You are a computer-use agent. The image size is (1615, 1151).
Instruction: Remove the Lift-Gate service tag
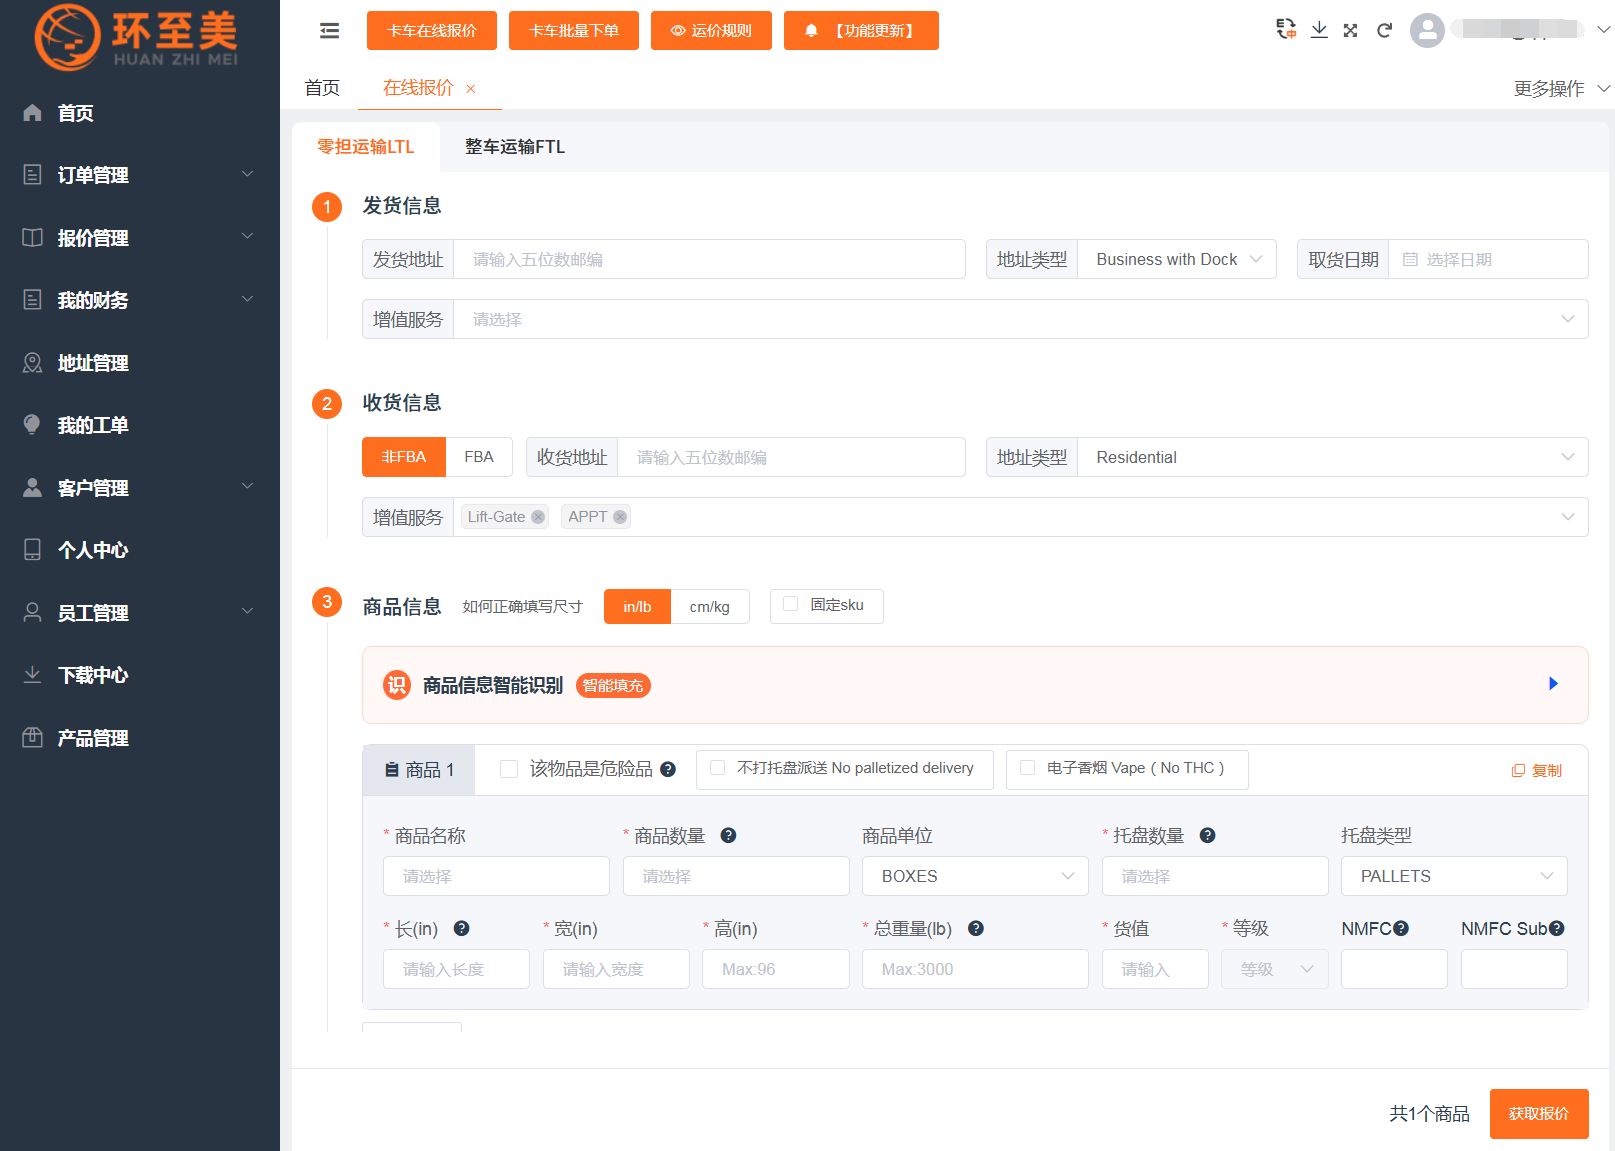[x=538, y=517]
